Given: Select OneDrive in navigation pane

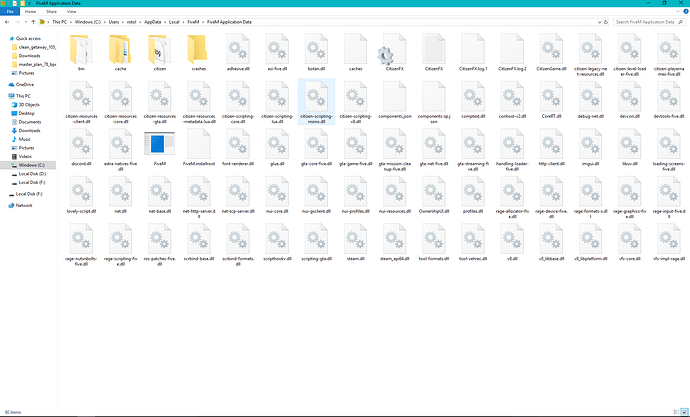Looking at the screenshot, I should (25, 84).
